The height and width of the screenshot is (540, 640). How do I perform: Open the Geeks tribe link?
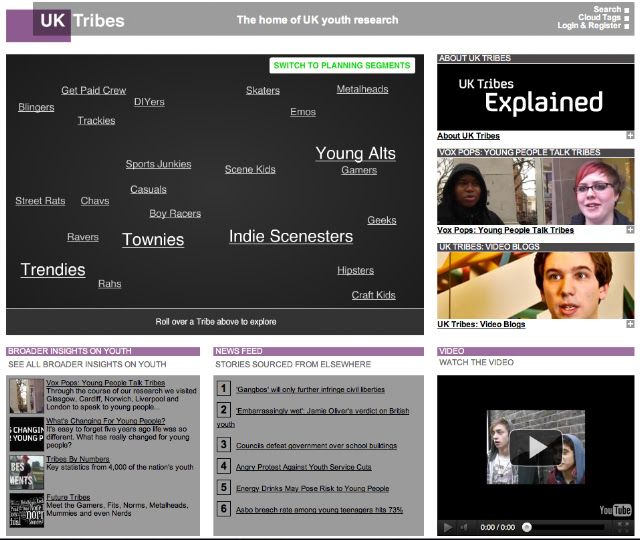[x=382, y=220]
